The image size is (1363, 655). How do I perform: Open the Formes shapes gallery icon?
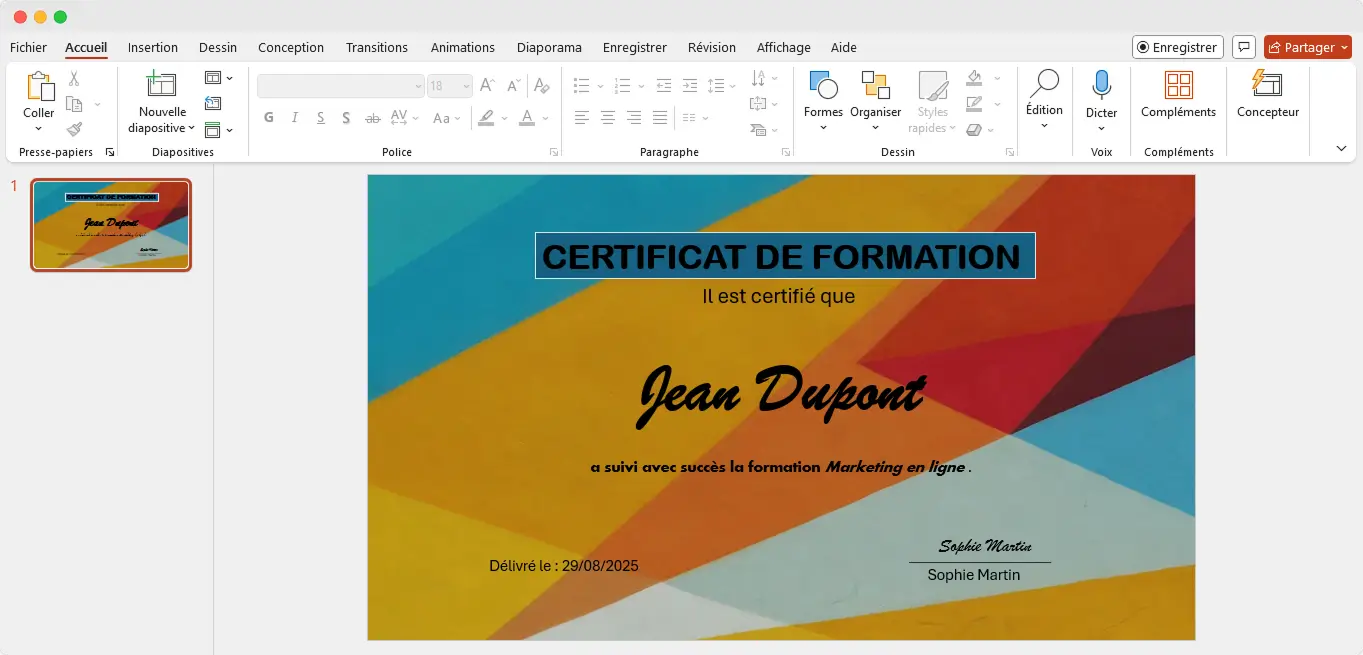point(823,85)
